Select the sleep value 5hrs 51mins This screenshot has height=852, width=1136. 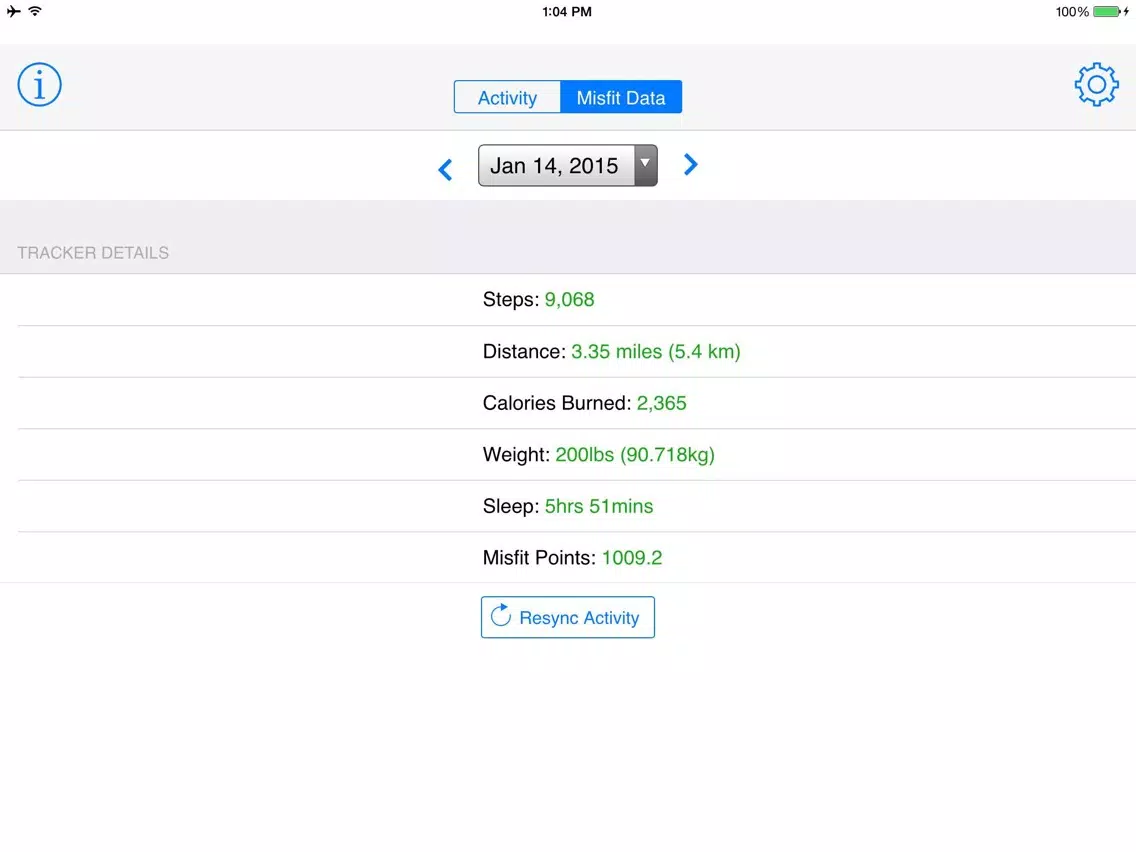point(598,506)
